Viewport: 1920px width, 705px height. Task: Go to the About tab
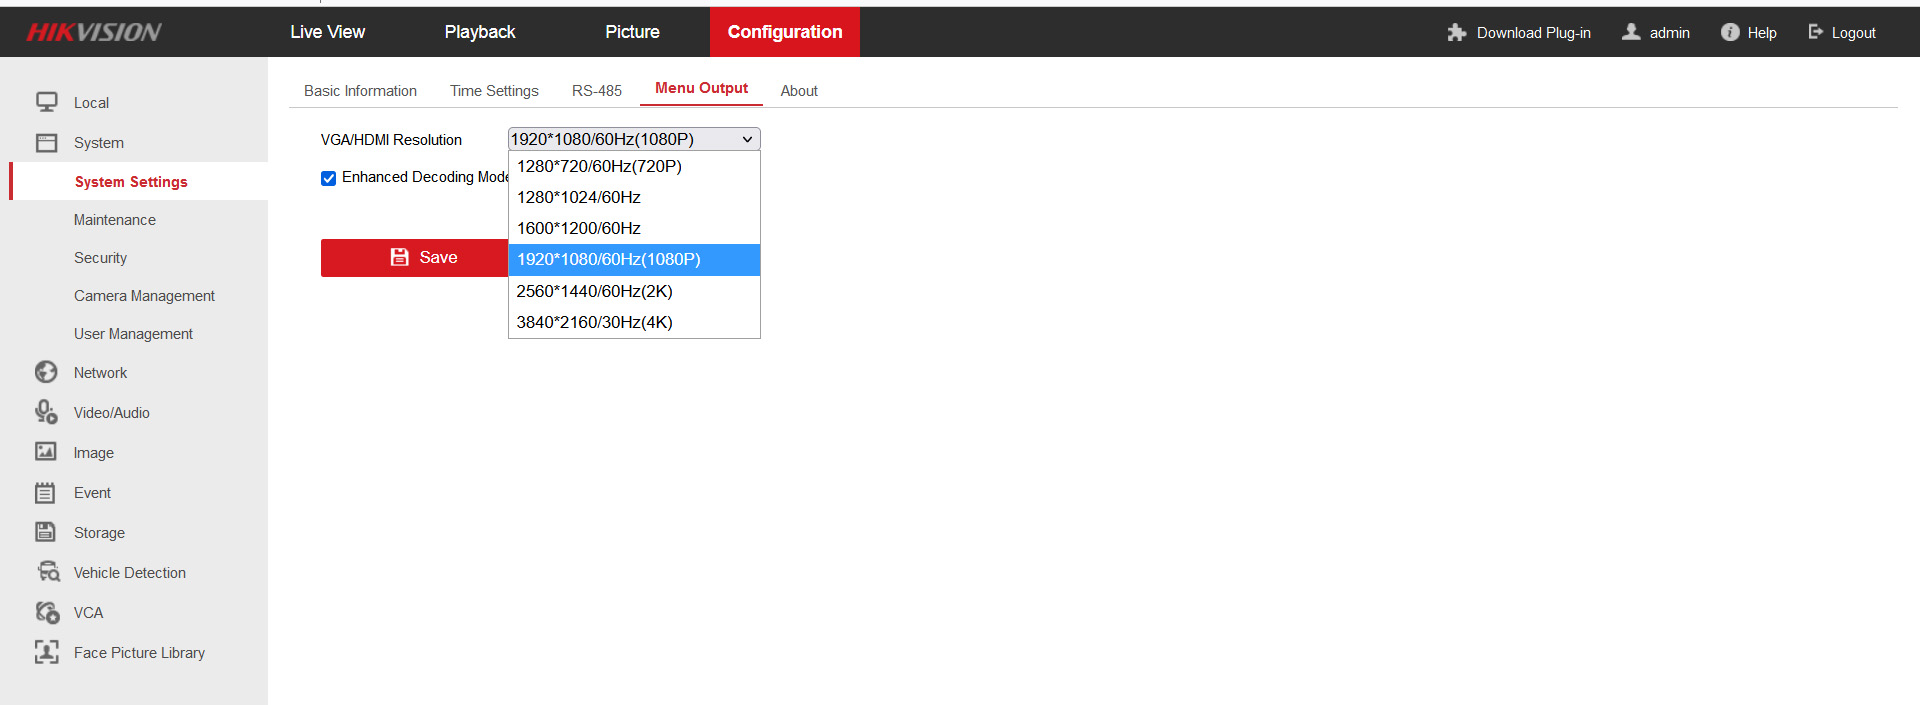click(799, 91)
